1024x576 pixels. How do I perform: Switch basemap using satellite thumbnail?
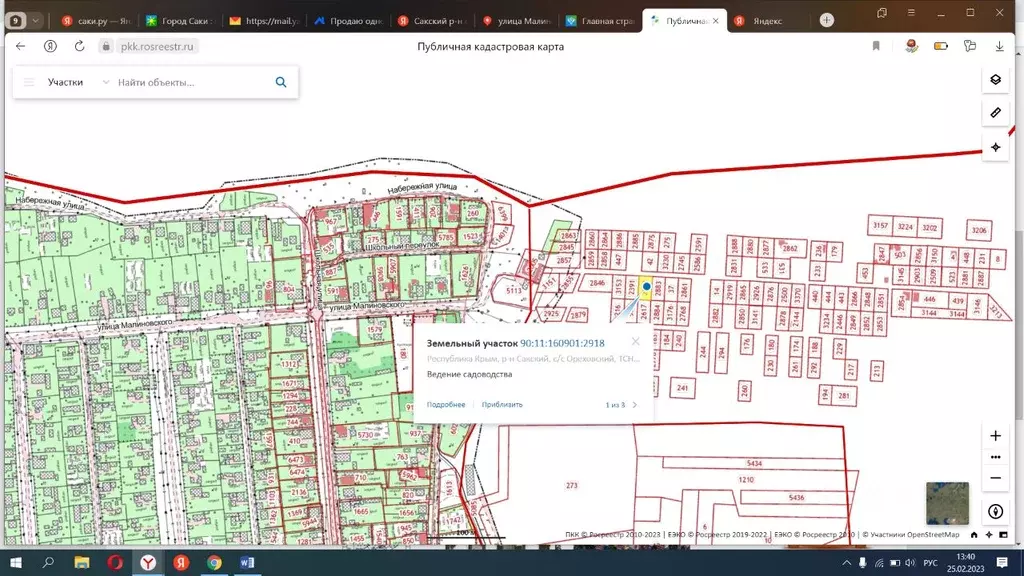click(x=946, y=503)
